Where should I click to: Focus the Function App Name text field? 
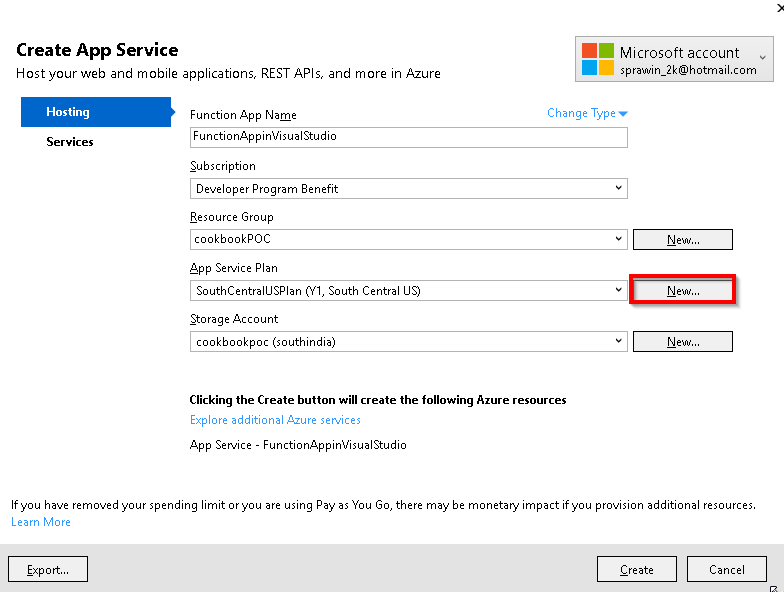tap(408, 137)
